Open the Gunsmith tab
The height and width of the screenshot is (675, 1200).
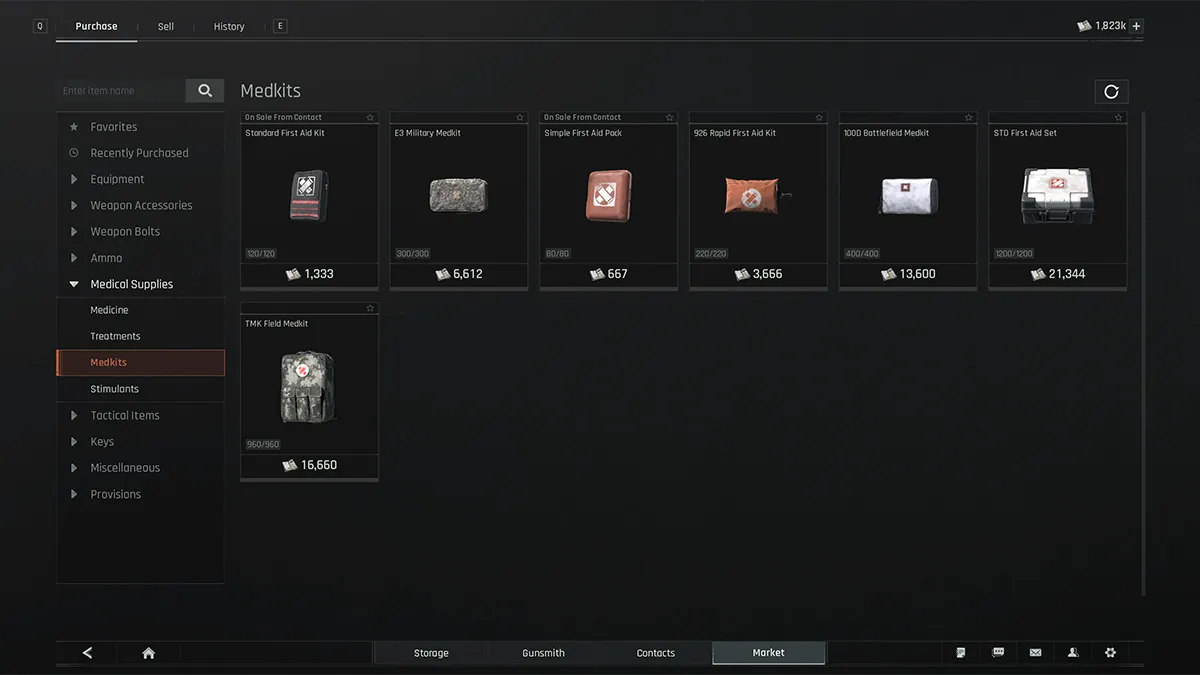pos(543,653)
